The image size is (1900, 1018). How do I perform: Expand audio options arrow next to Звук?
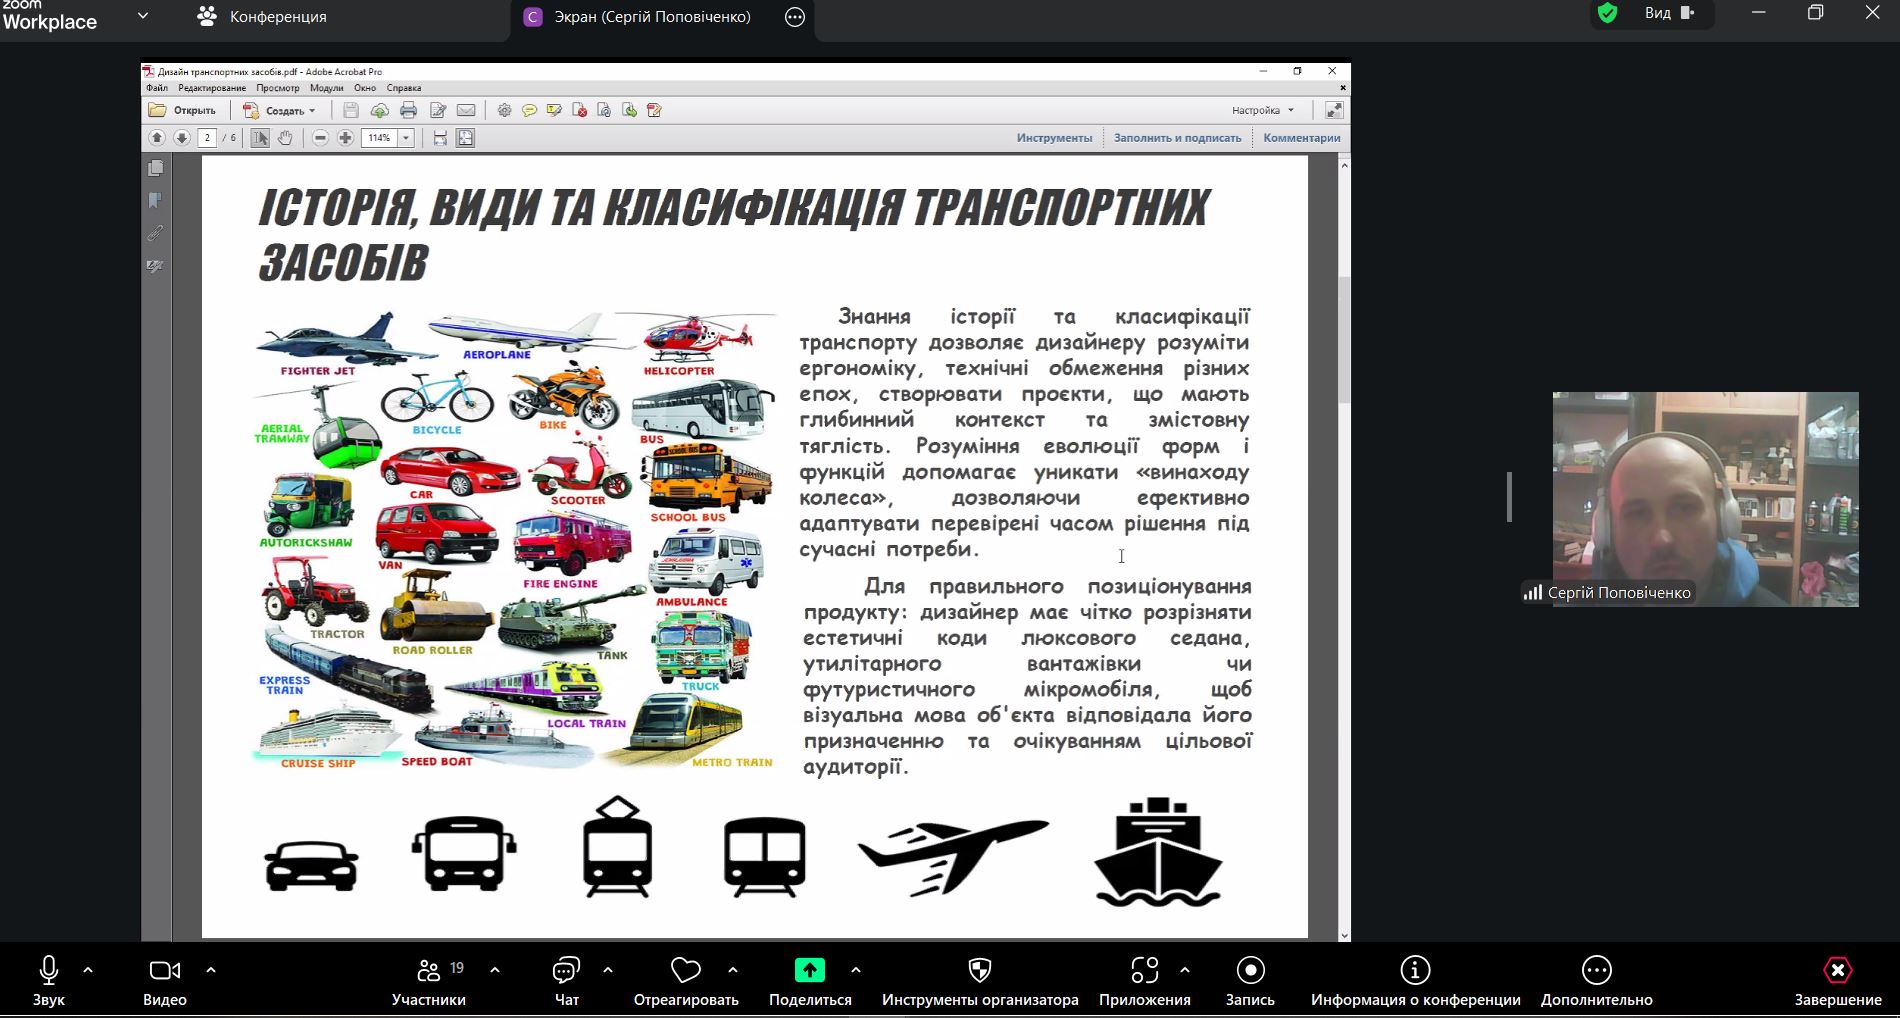point(88,970)
